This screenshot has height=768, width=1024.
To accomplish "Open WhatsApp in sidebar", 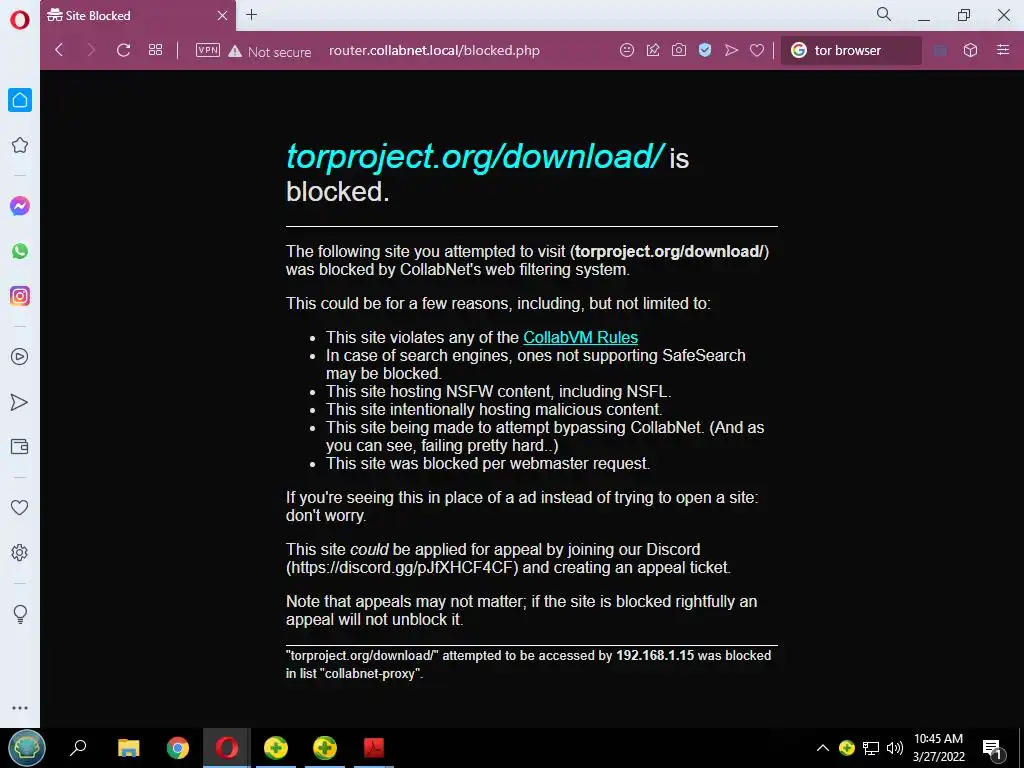I will click(x=20, y=251).
